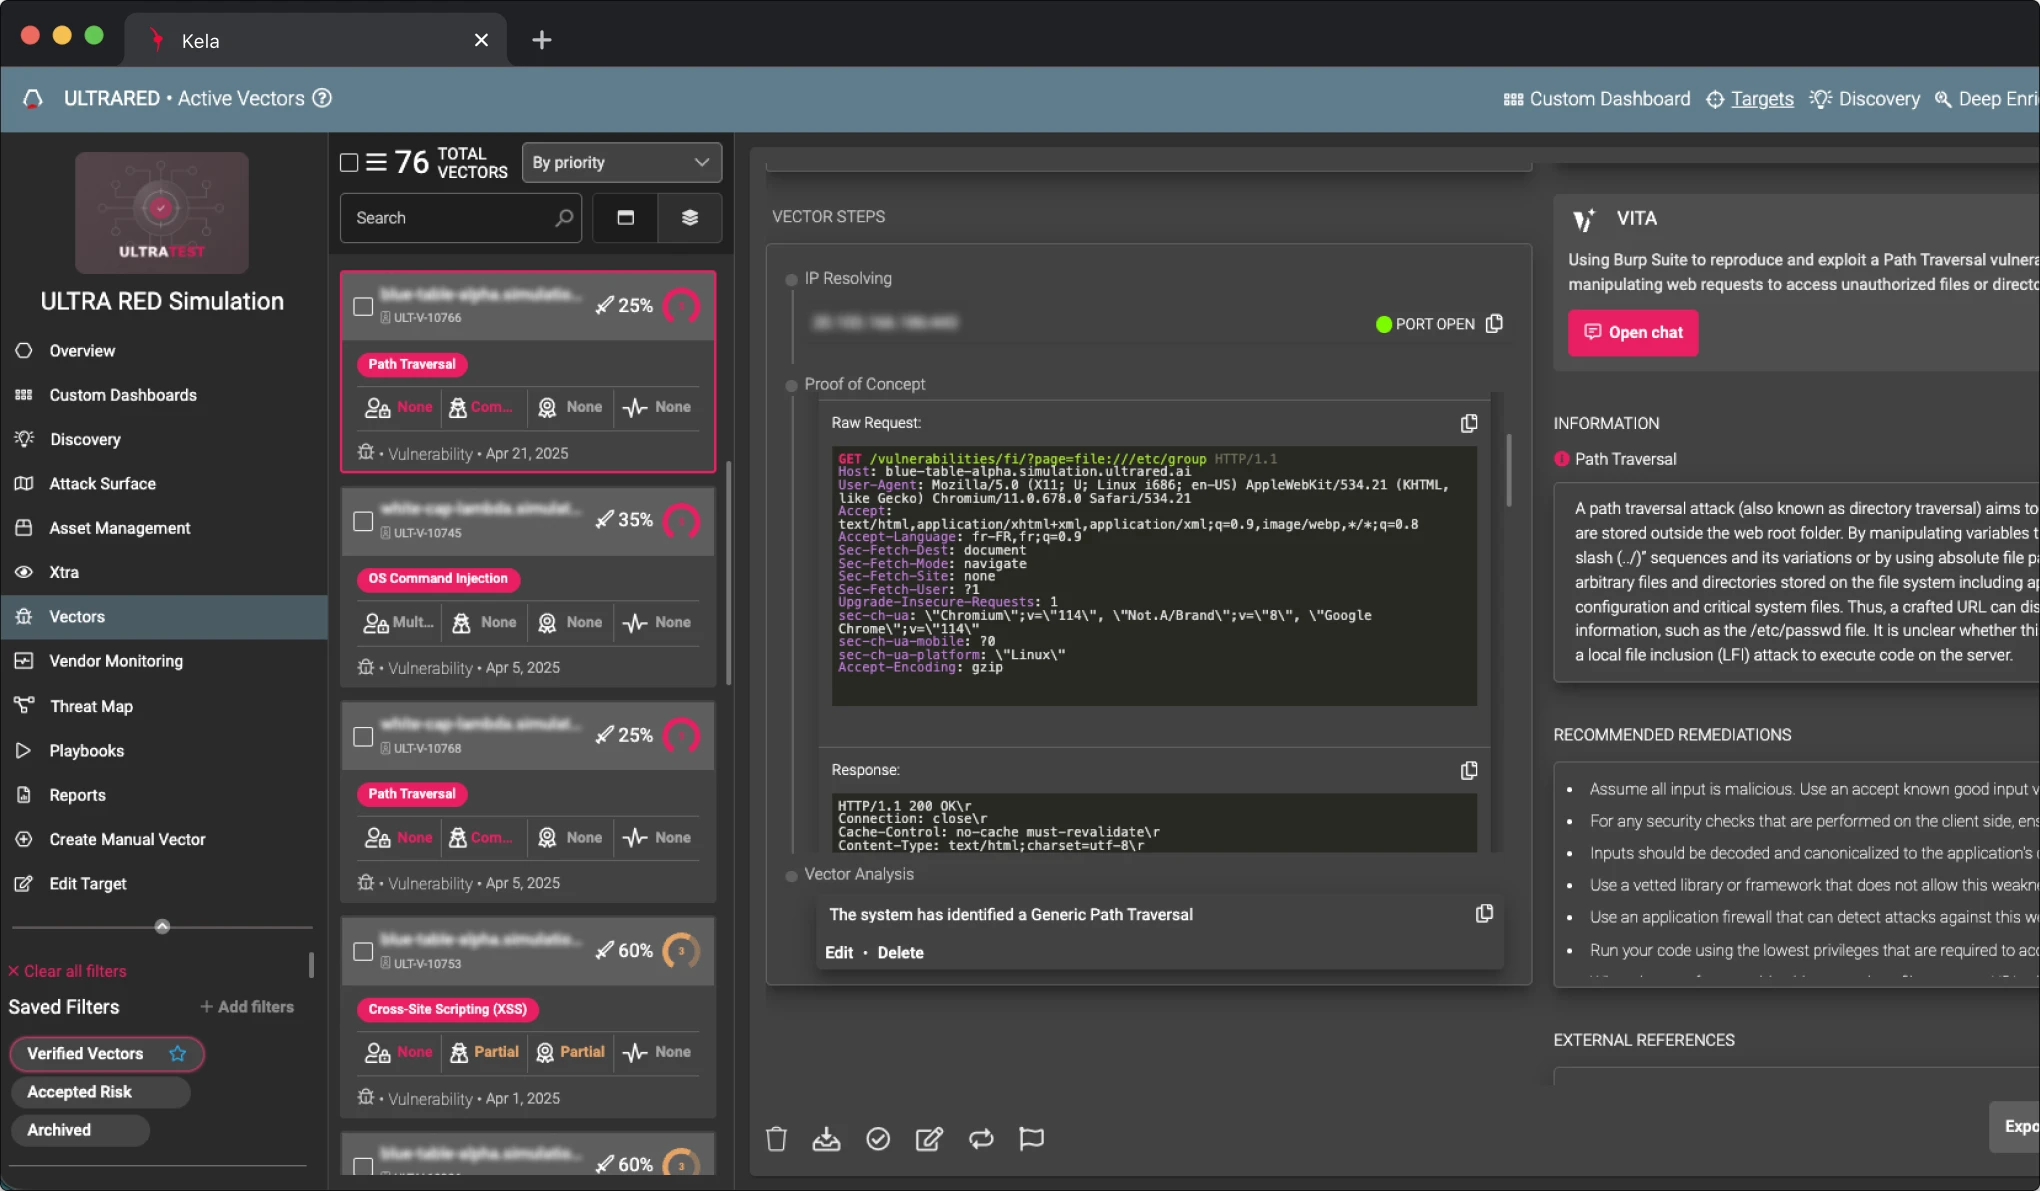
Task: Open the Active Vectors help icon
Action: coord(322,98)
